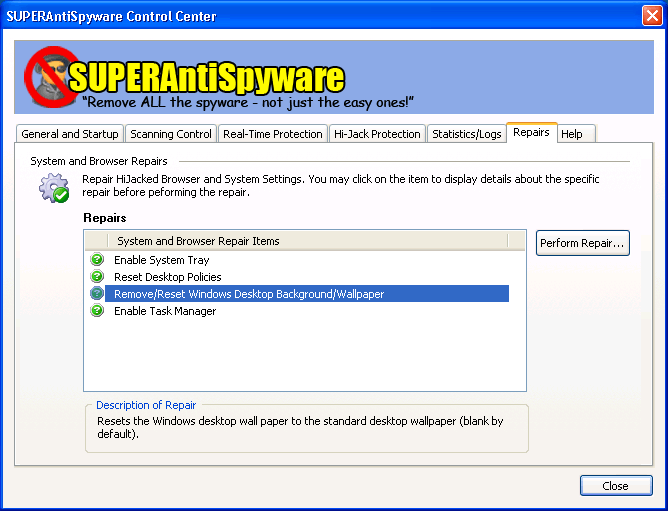Click the gear repair icon with checkmark
The width and height of the screenshot is (668, 512).
tap(53, 188)
